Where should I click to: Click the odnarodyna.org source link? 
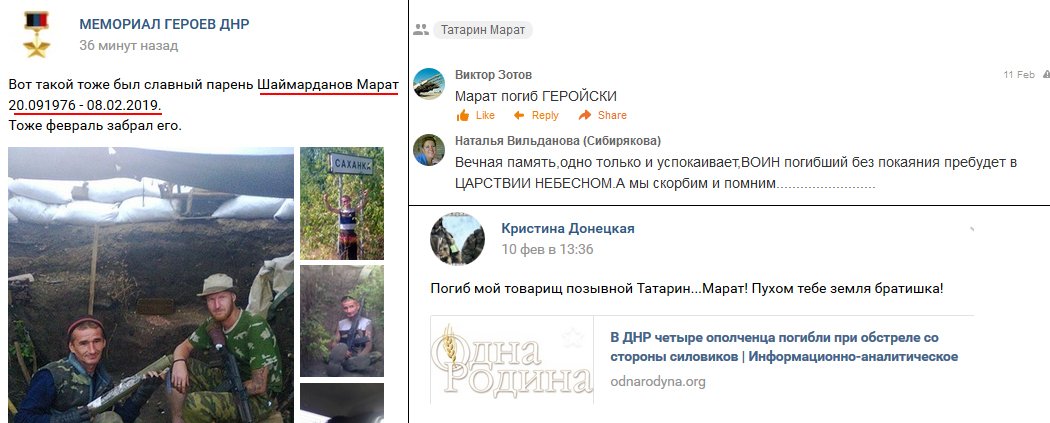coord(658,382)
